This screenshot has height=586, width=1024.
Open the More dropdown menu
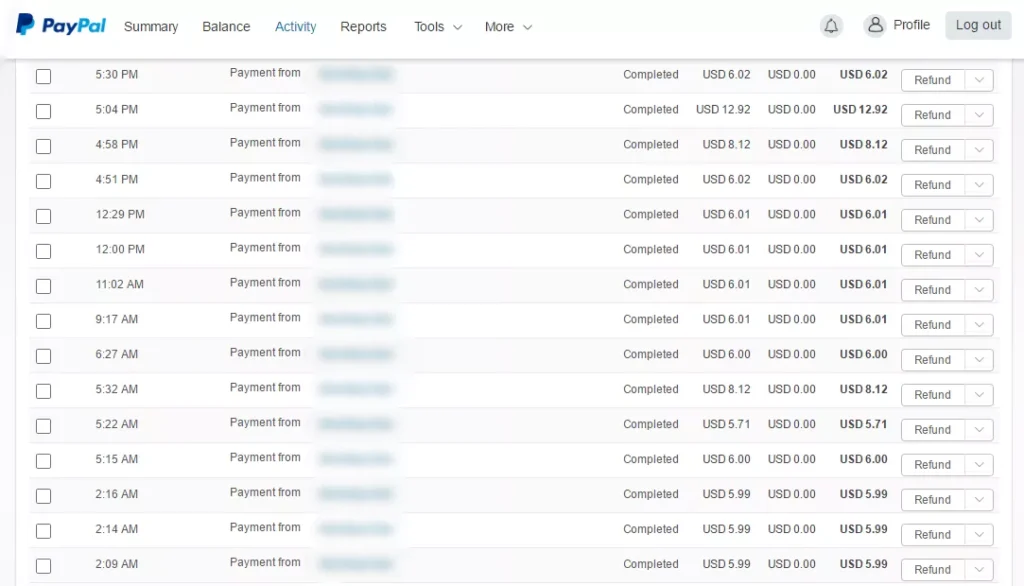coord(508,27)
